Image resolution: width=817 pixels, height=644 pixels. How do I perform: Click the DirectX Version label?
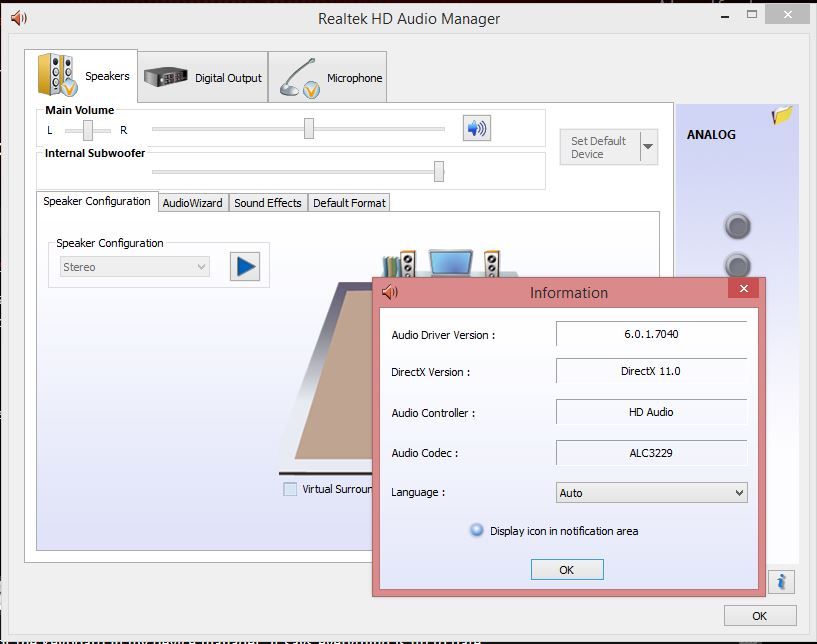[x=430, y=372]
